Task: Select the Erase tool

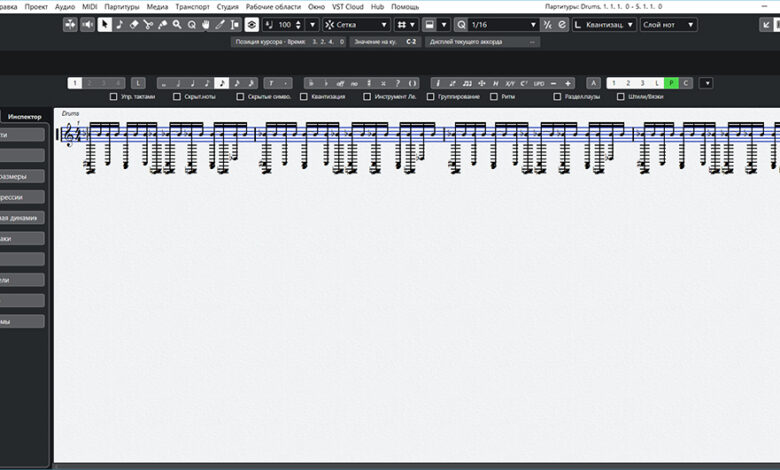Action: point(133,24)
